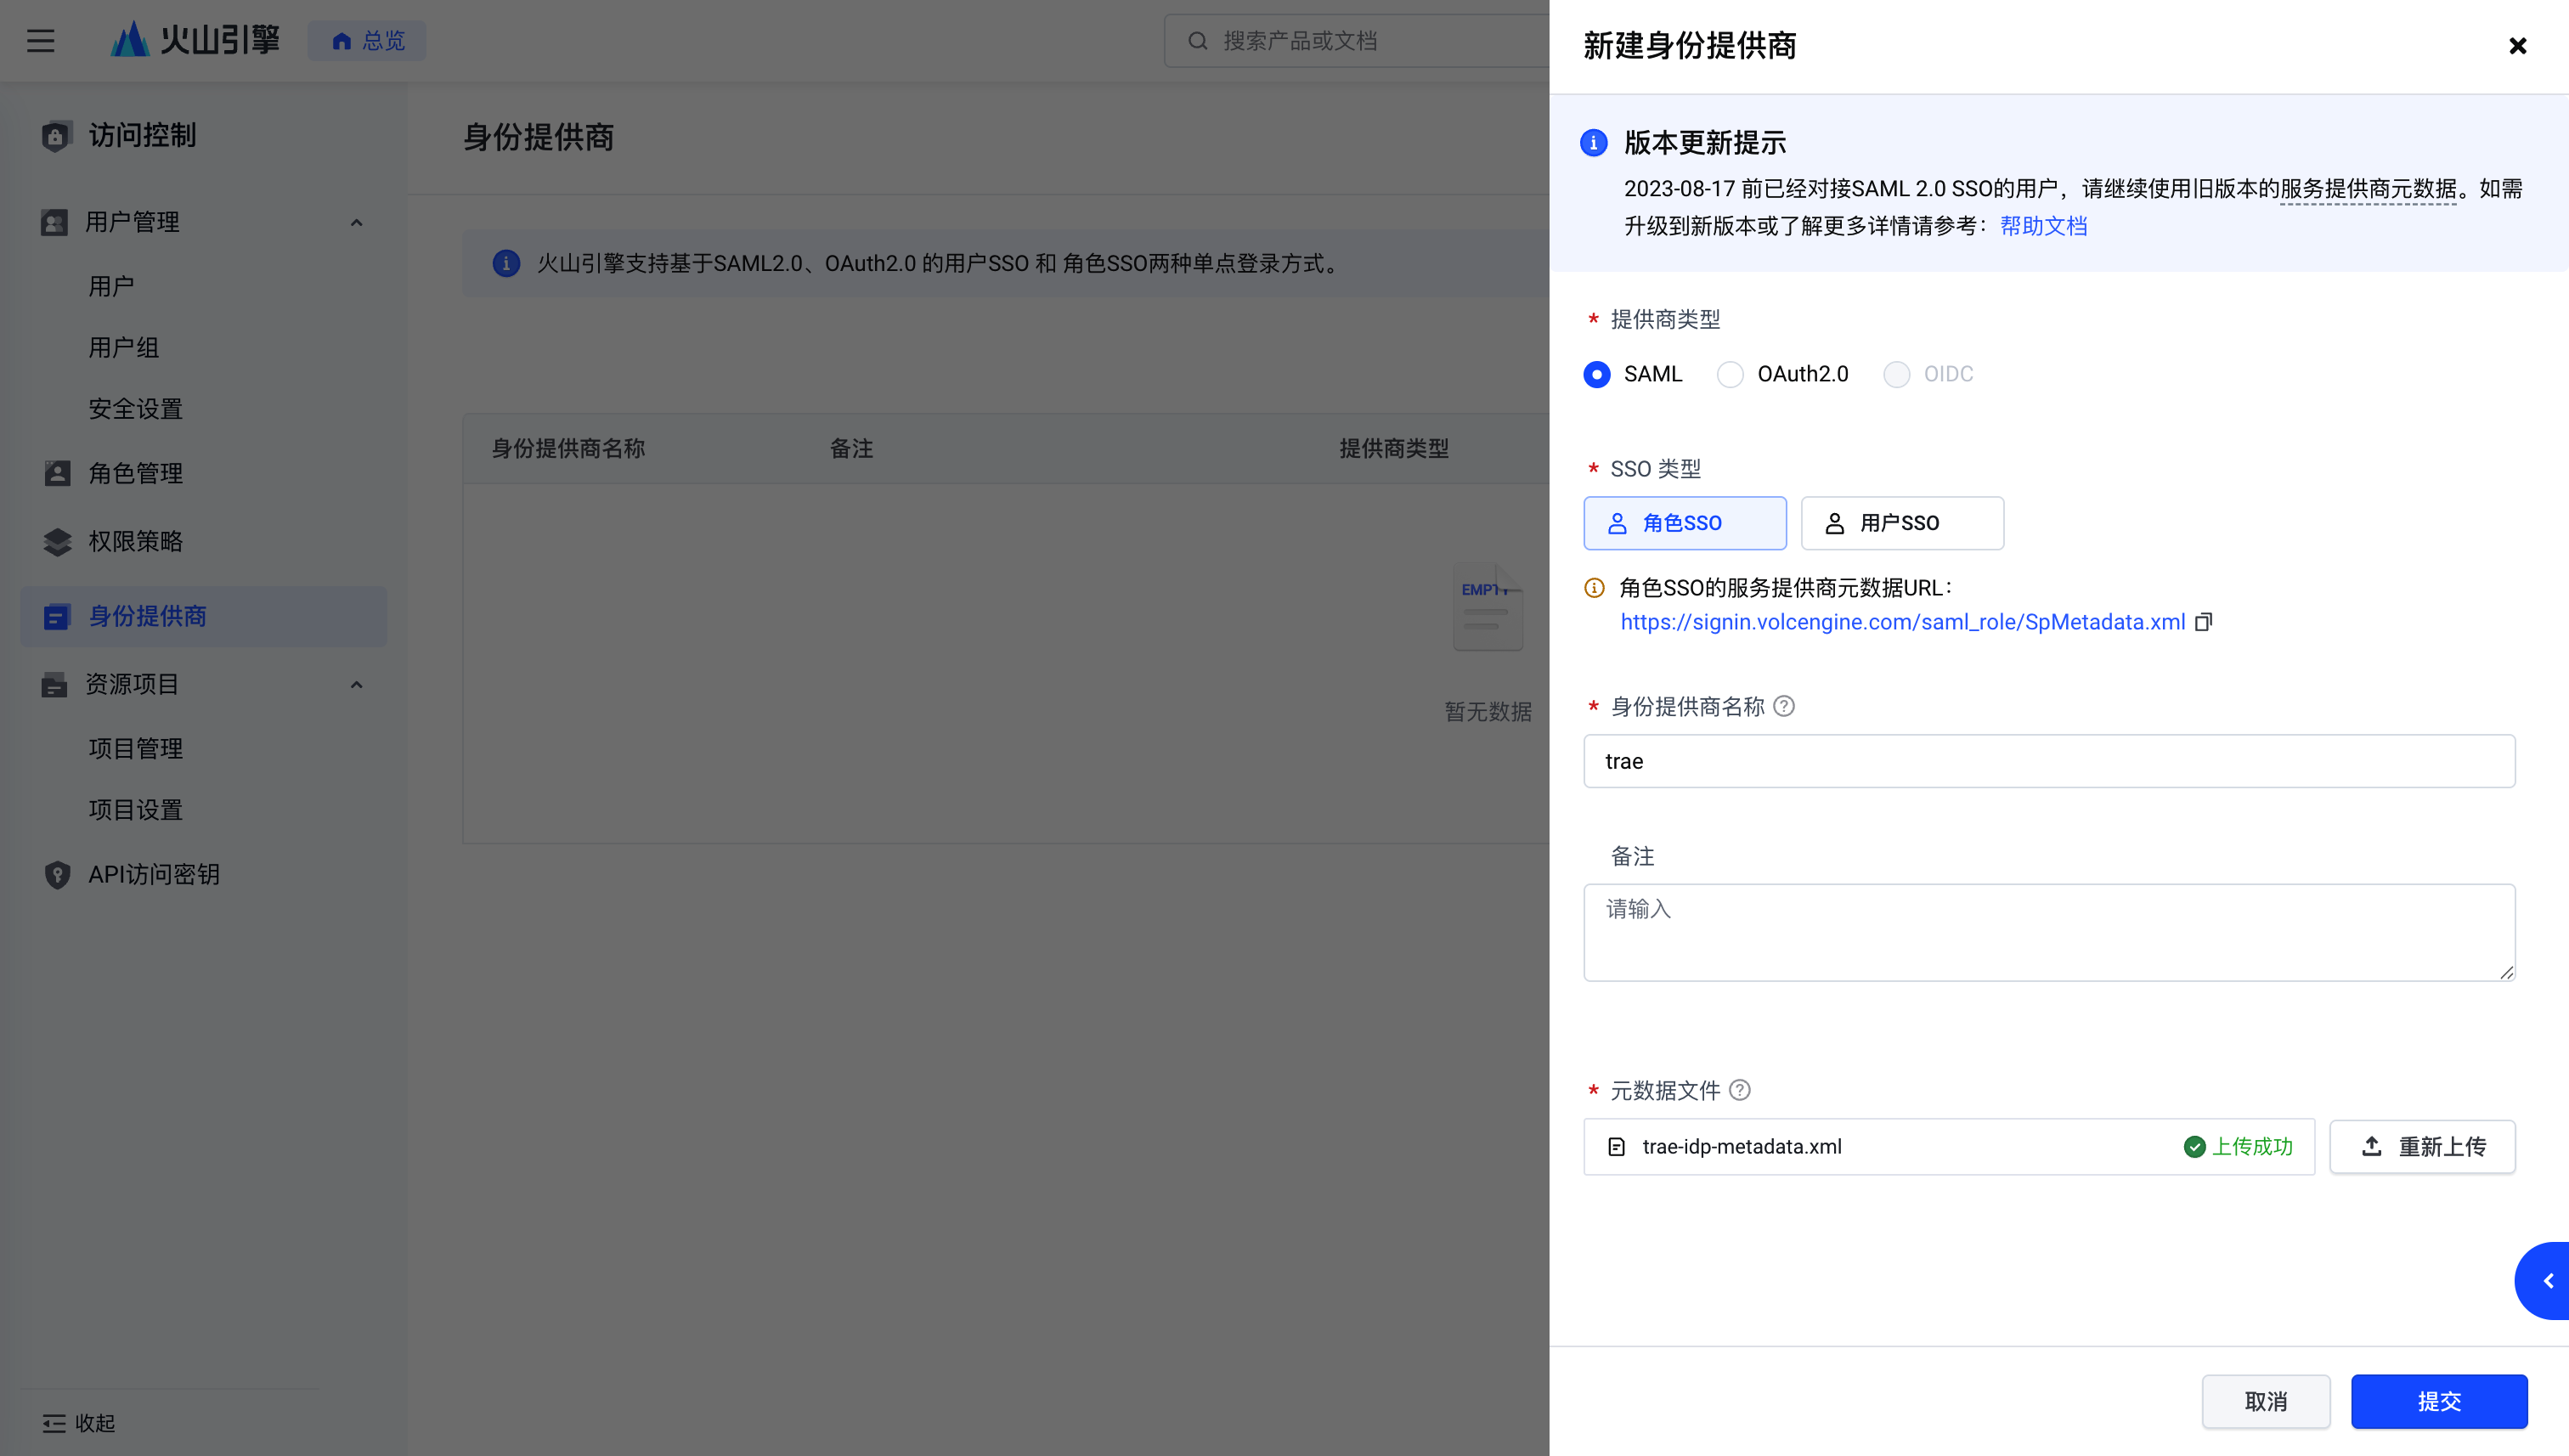Image resolution: width=2569 pixels, height=1456 pixels.
Task: Click the metadata file help icon
Action: click(1740, 1090)
